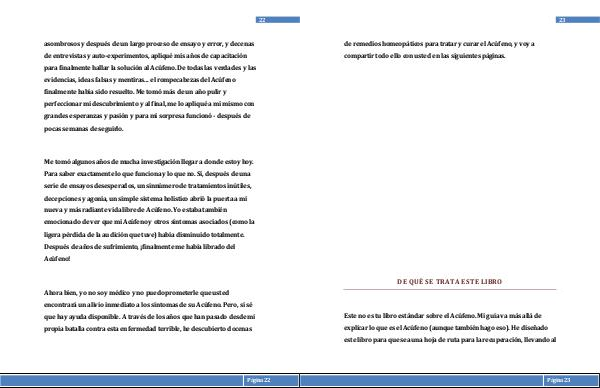Click the line 'pocas semanas de seguido.'

pos(83,129)
